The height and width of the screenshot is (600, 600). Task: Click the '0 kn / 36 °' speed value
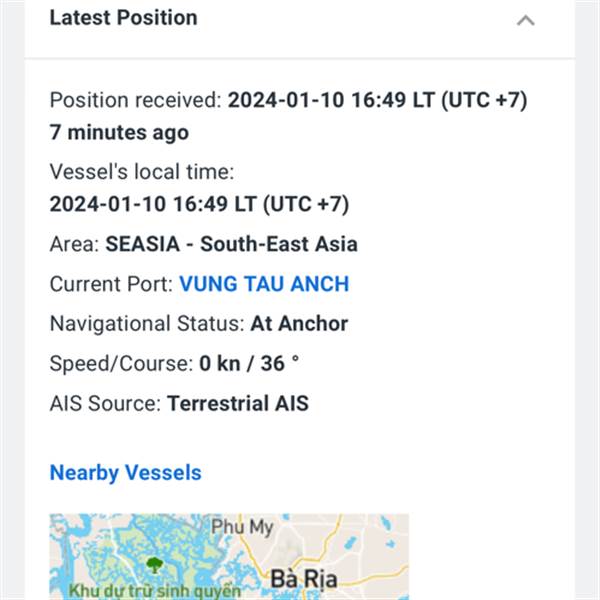click(x=249, y=363)
